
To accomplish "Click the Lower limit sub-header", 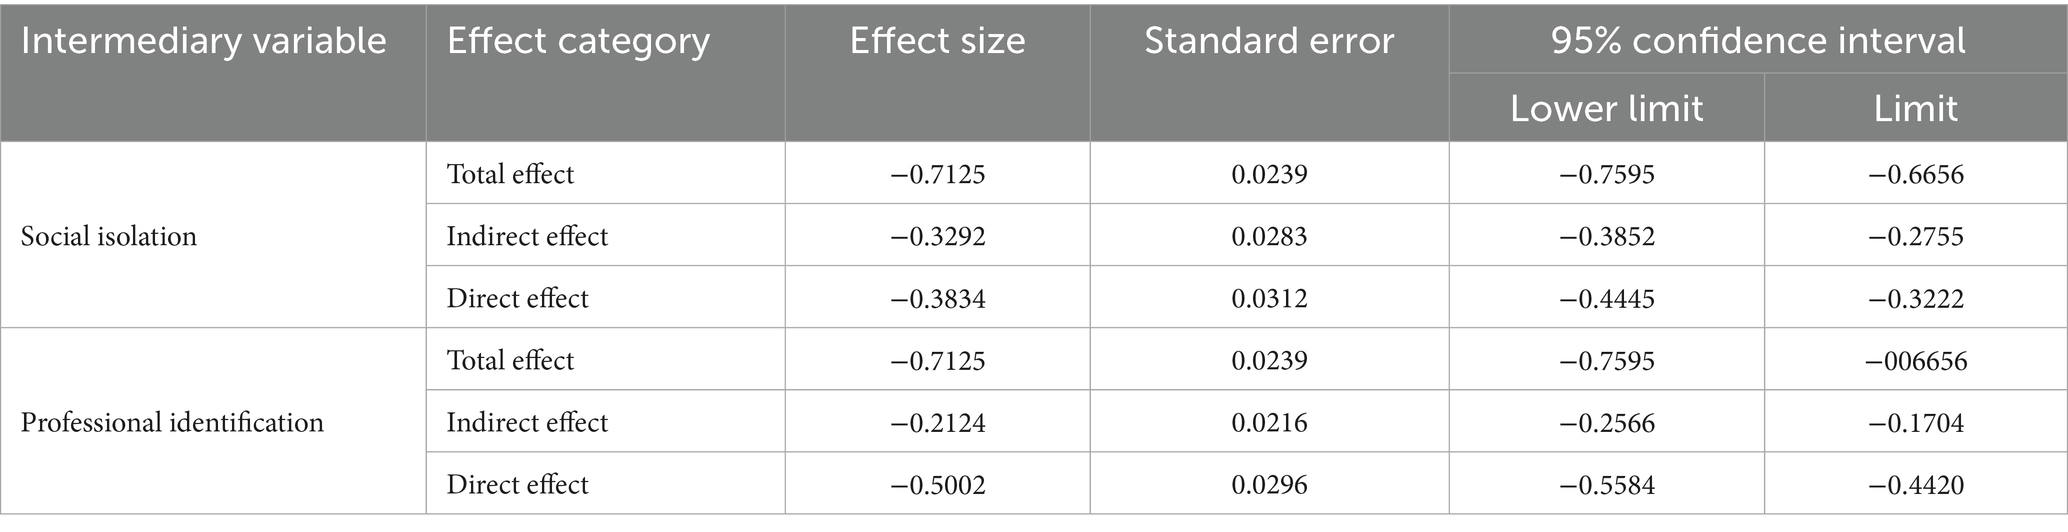I will pyautogui.click(x=1606, y=108).
